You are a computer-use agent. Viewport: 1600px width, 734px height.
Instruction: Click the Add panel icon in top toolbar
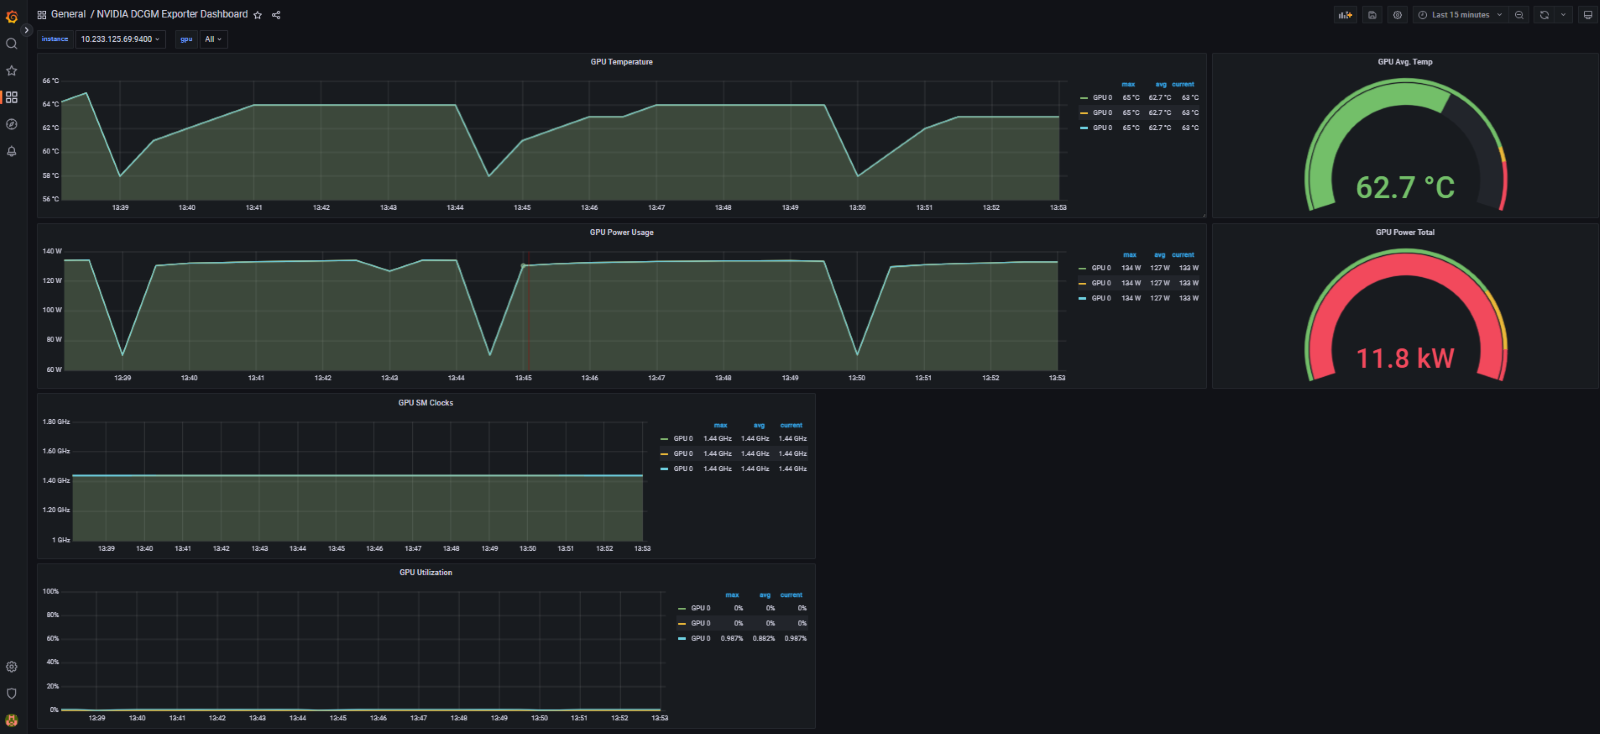pyautogui.click(x=1345, y=15)
